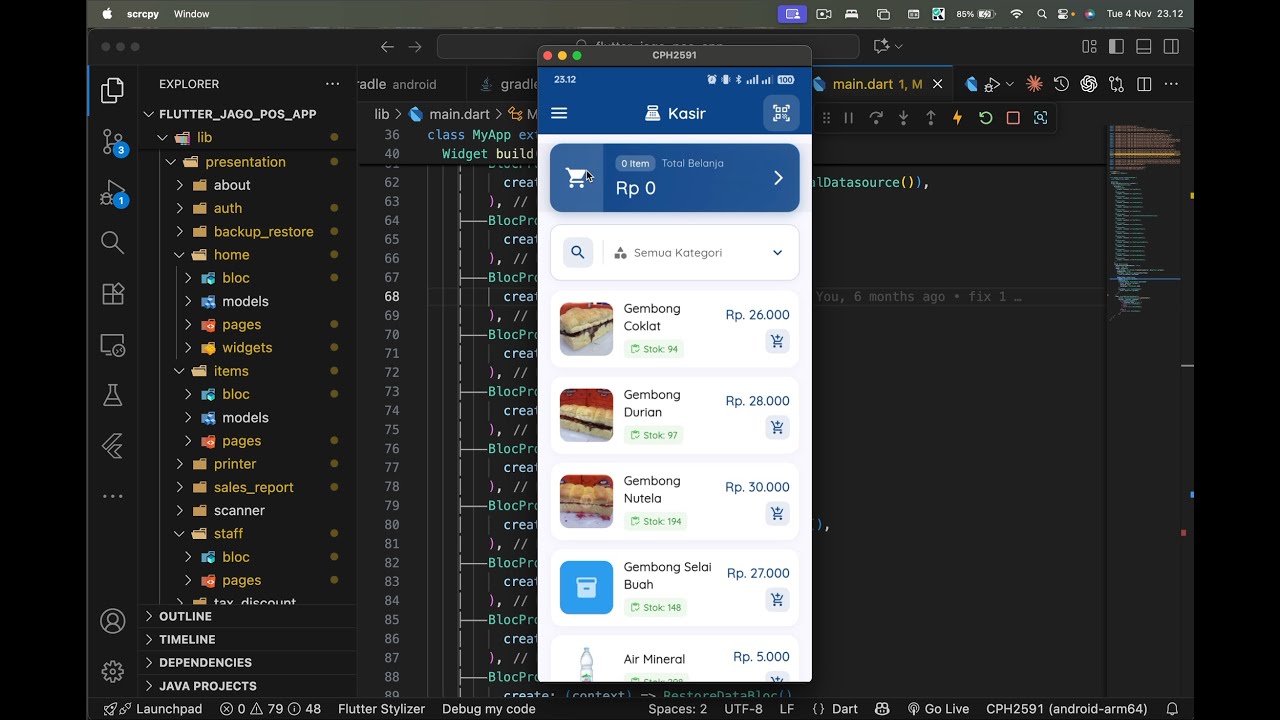Add Gembong Coklat to cart
The height and width of the screenshot is (720, 1280).
coord(777,342)
